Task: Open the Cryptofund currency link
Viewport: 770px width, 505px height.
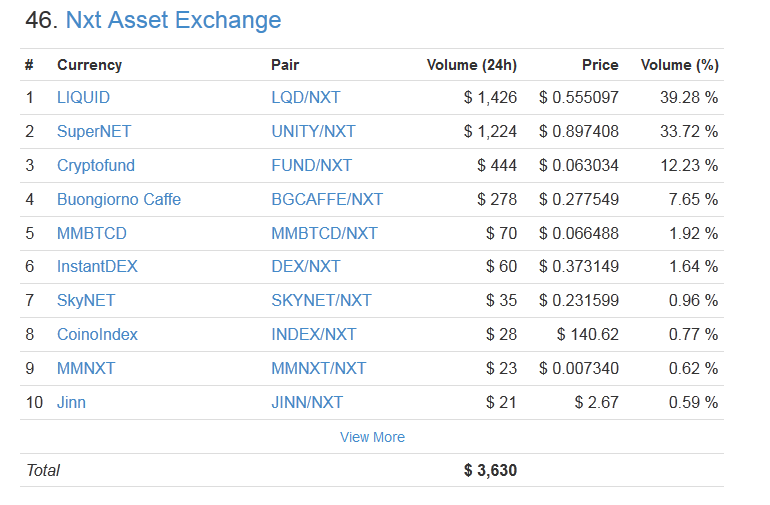Action: [96, 166]
